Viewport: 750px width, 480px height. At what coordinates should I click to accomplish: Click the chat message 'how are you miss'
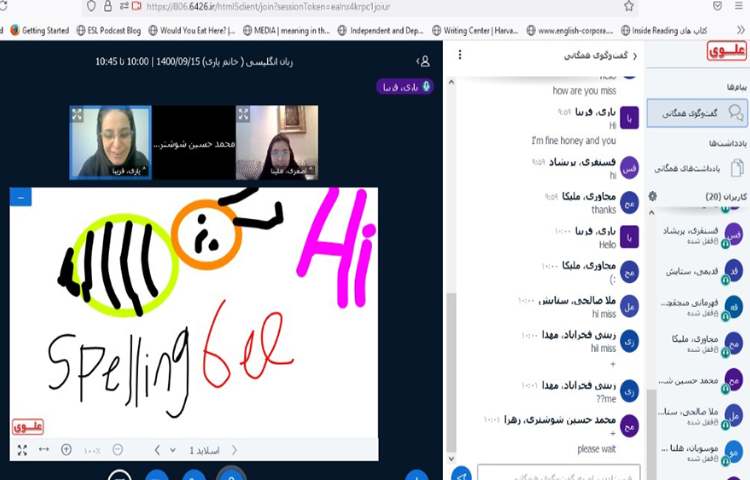click(x=584, y=91)
